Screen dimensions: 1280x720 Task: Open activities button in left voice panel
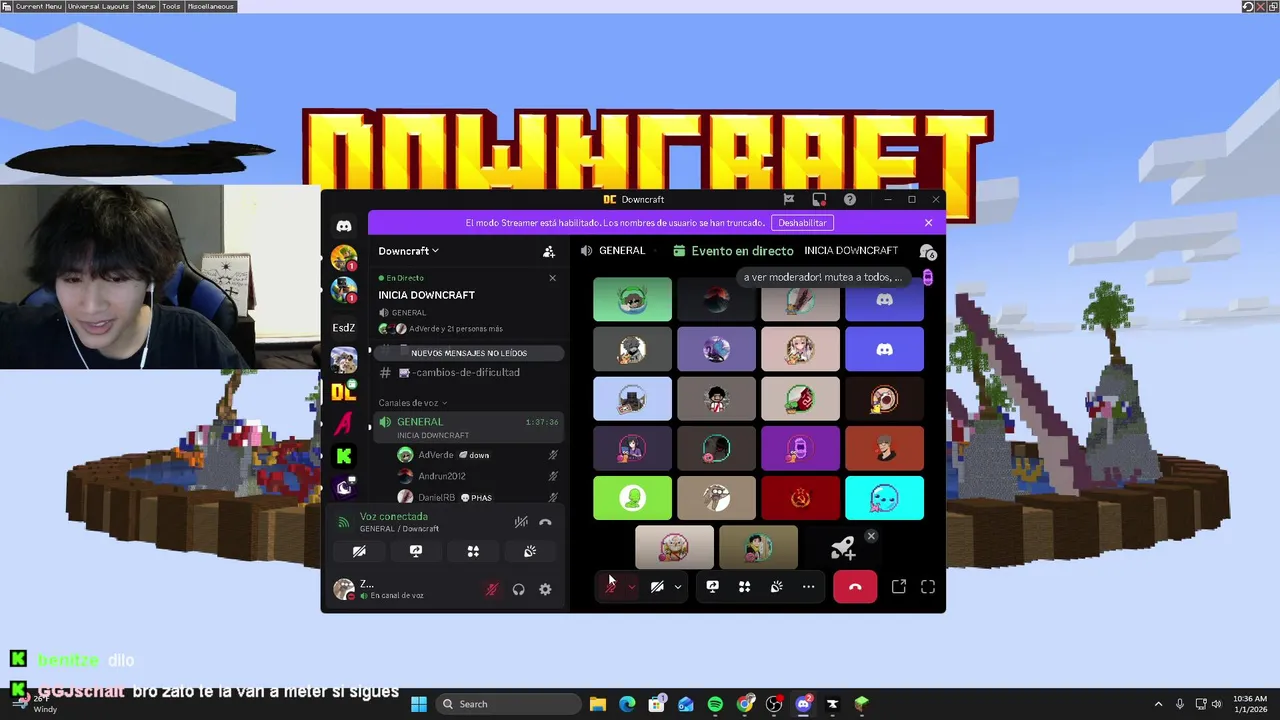[x=473, y=551]
